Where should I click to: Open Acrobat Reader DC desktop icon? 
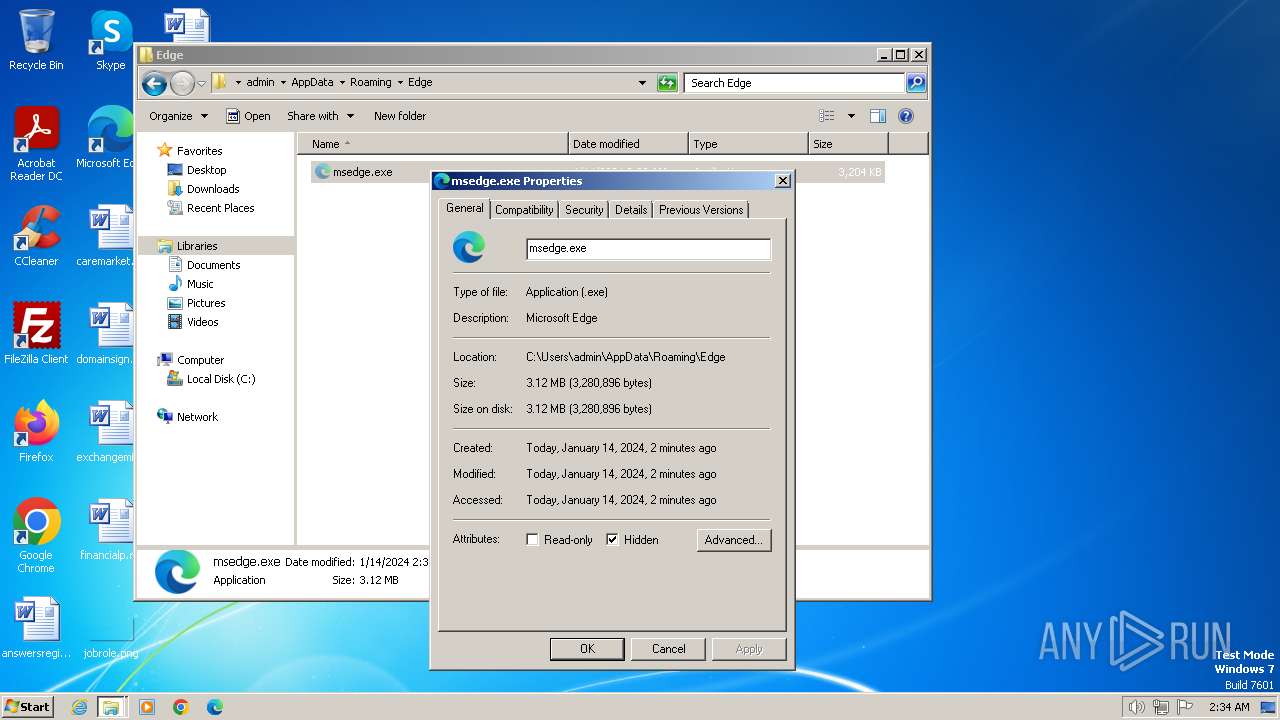(x=36, y=144)
